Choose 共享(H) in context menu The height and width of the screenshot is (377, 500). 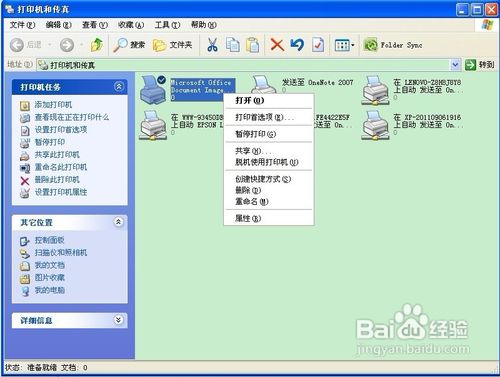point(269,151)
